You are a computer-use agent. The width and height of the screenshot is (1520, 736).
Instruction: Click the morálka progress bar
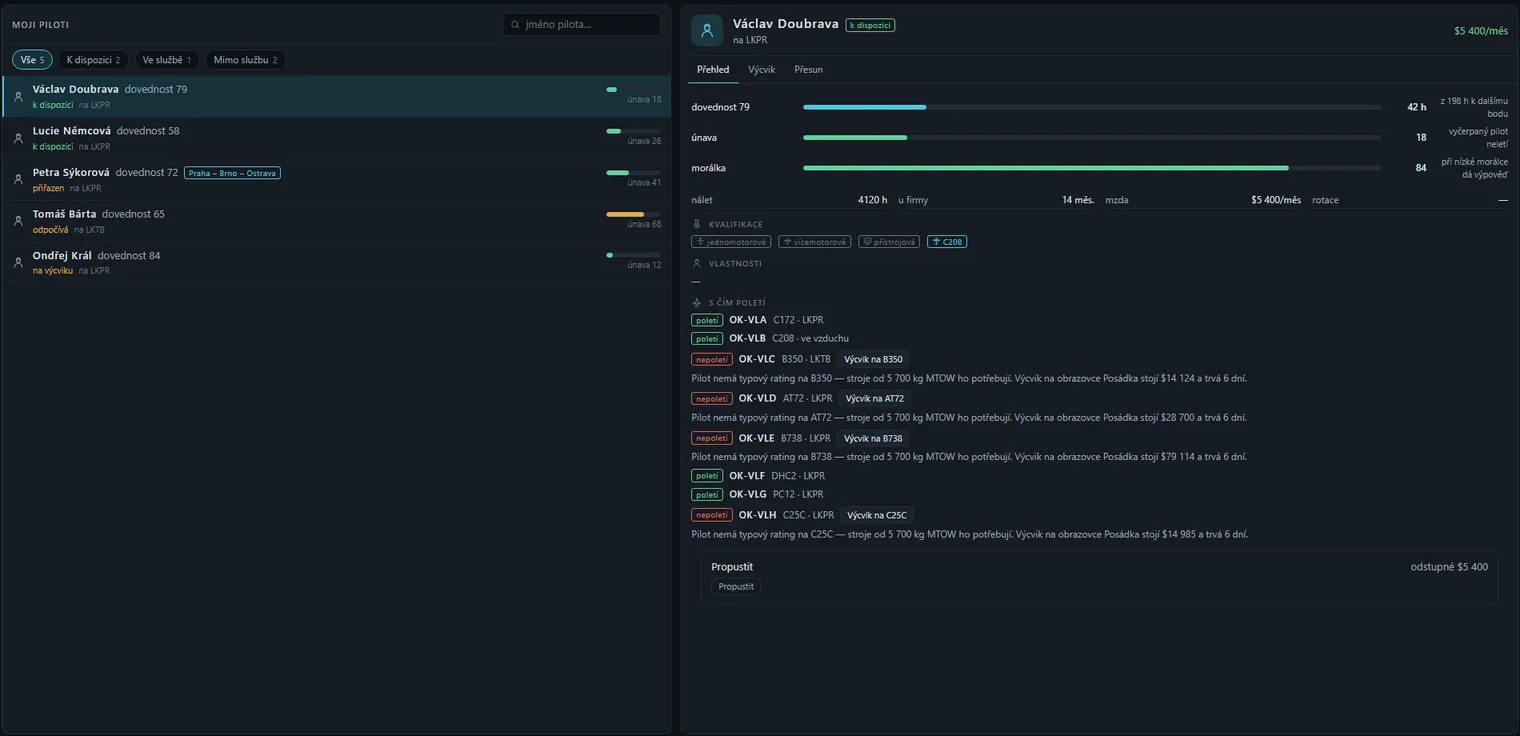[1092, 168]
